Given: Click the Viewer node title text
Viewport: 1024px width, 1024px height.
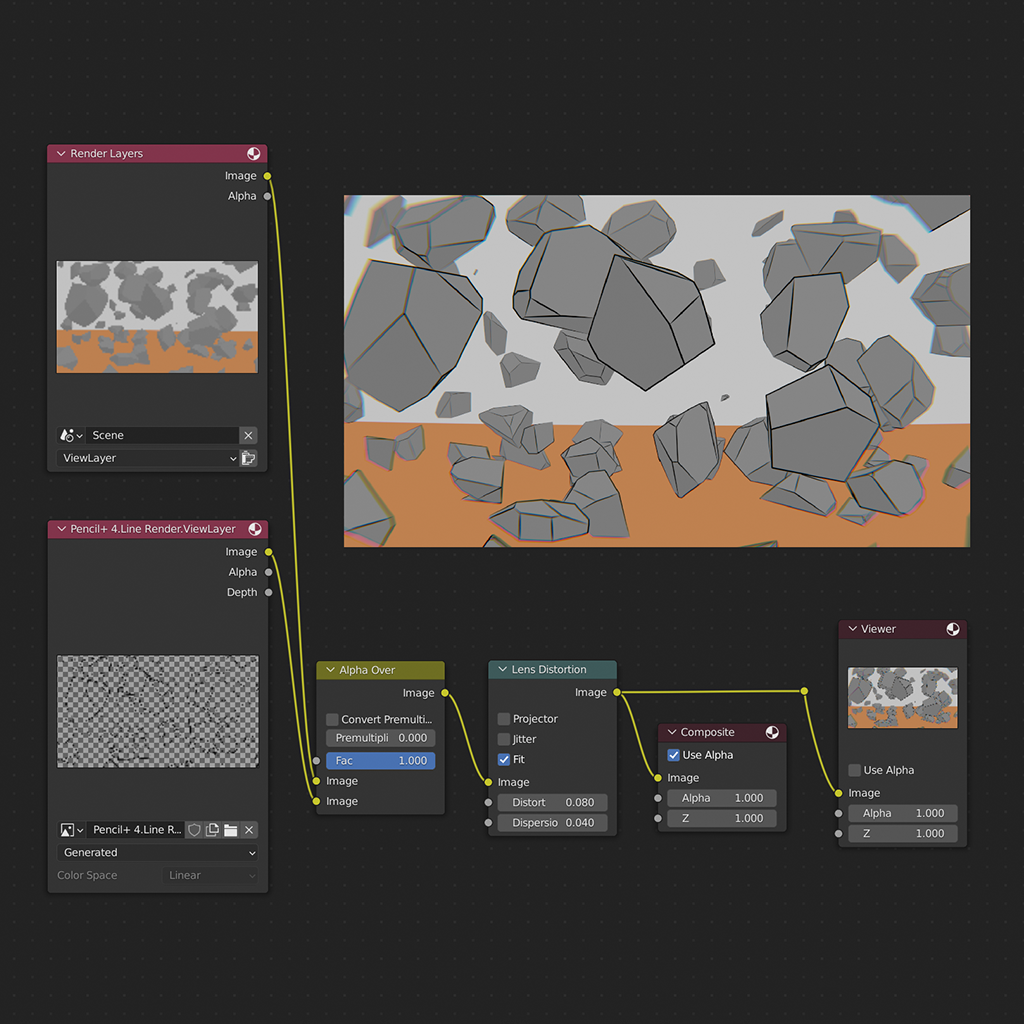Looking at the screenshot, I should 878,629.
